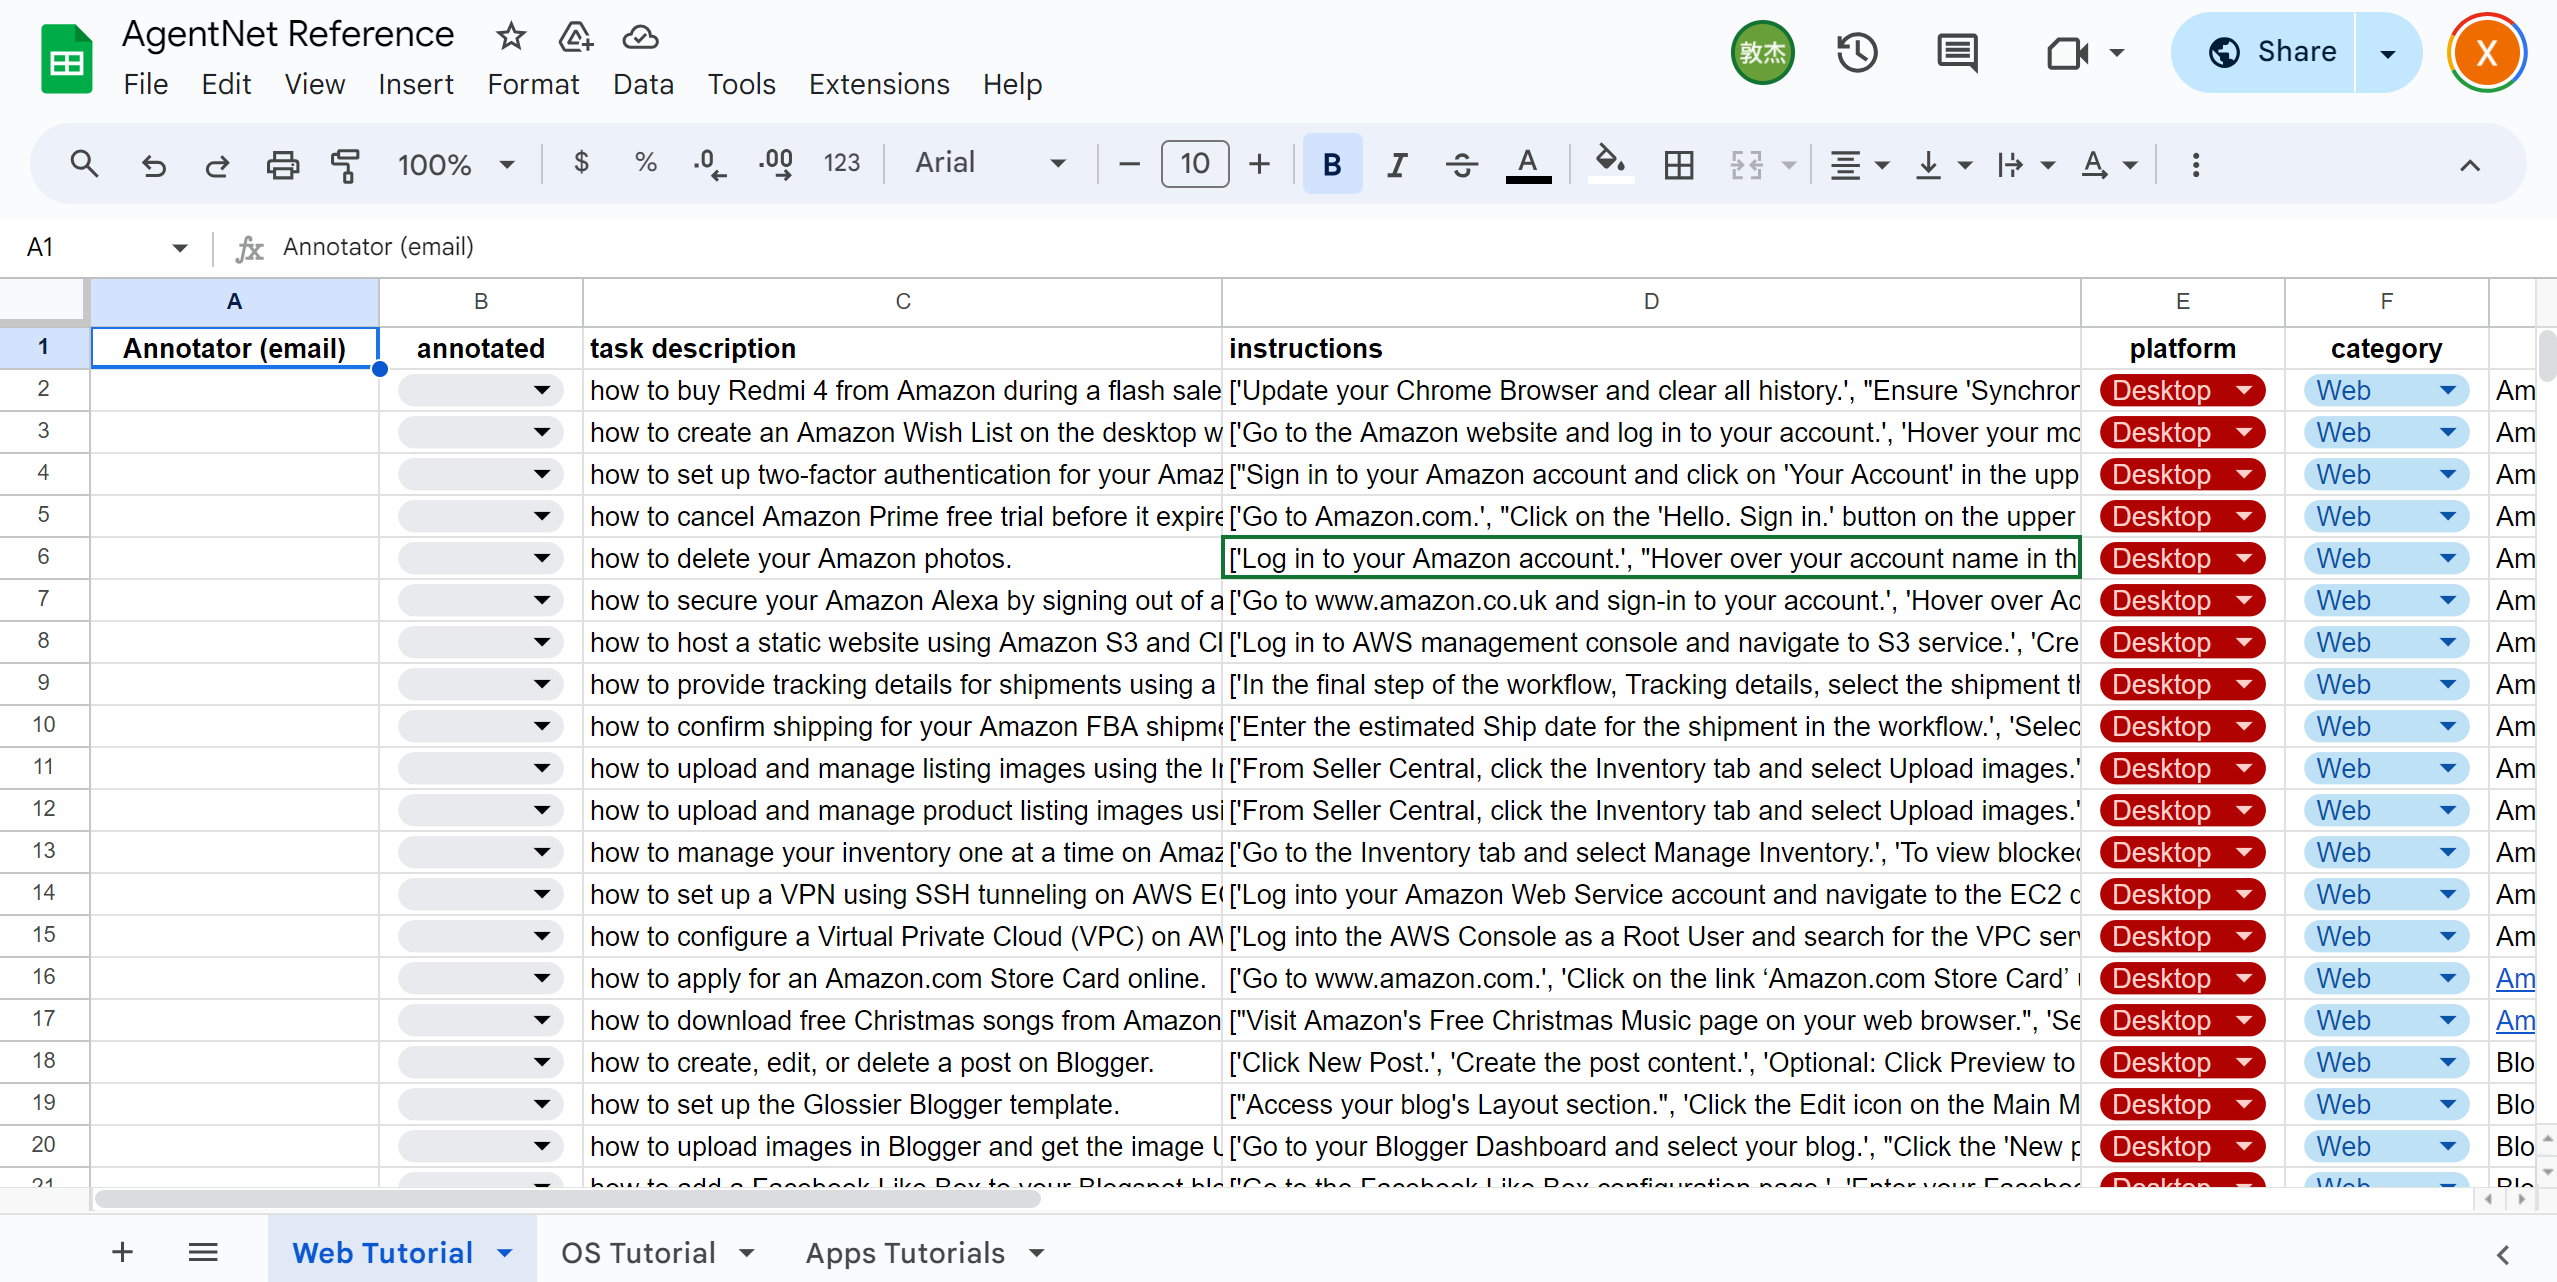This screenshot has height=1282, width=2557.
Task: Increase decimal places
Action: (x=776, y=163)
